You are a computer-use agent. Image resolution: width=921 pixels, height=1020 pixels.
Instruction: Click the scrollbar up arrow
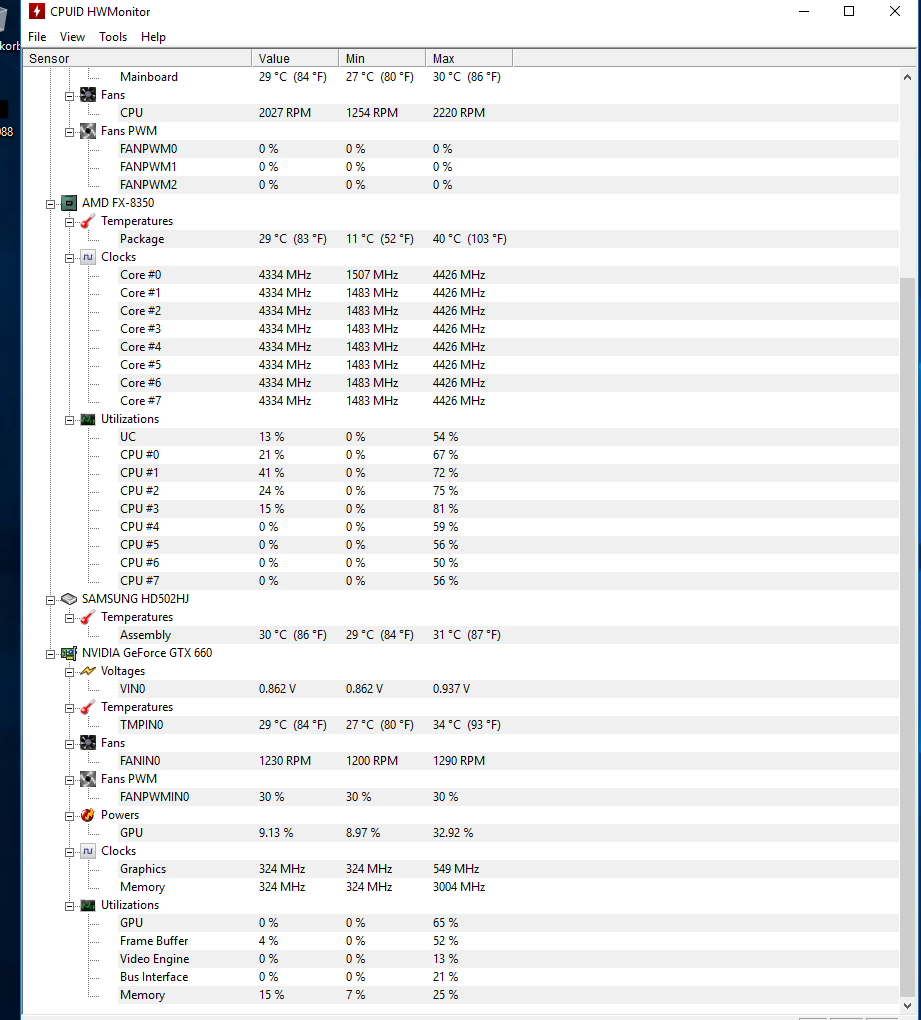coord(907,77)
